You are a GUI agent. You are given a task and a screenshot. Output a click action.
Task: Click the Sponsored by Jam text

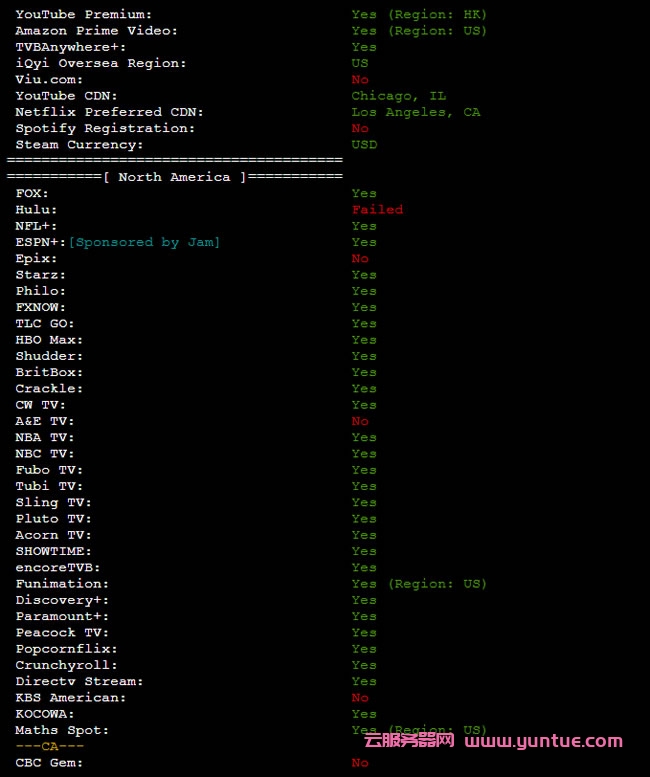click(x=144, y=242)
